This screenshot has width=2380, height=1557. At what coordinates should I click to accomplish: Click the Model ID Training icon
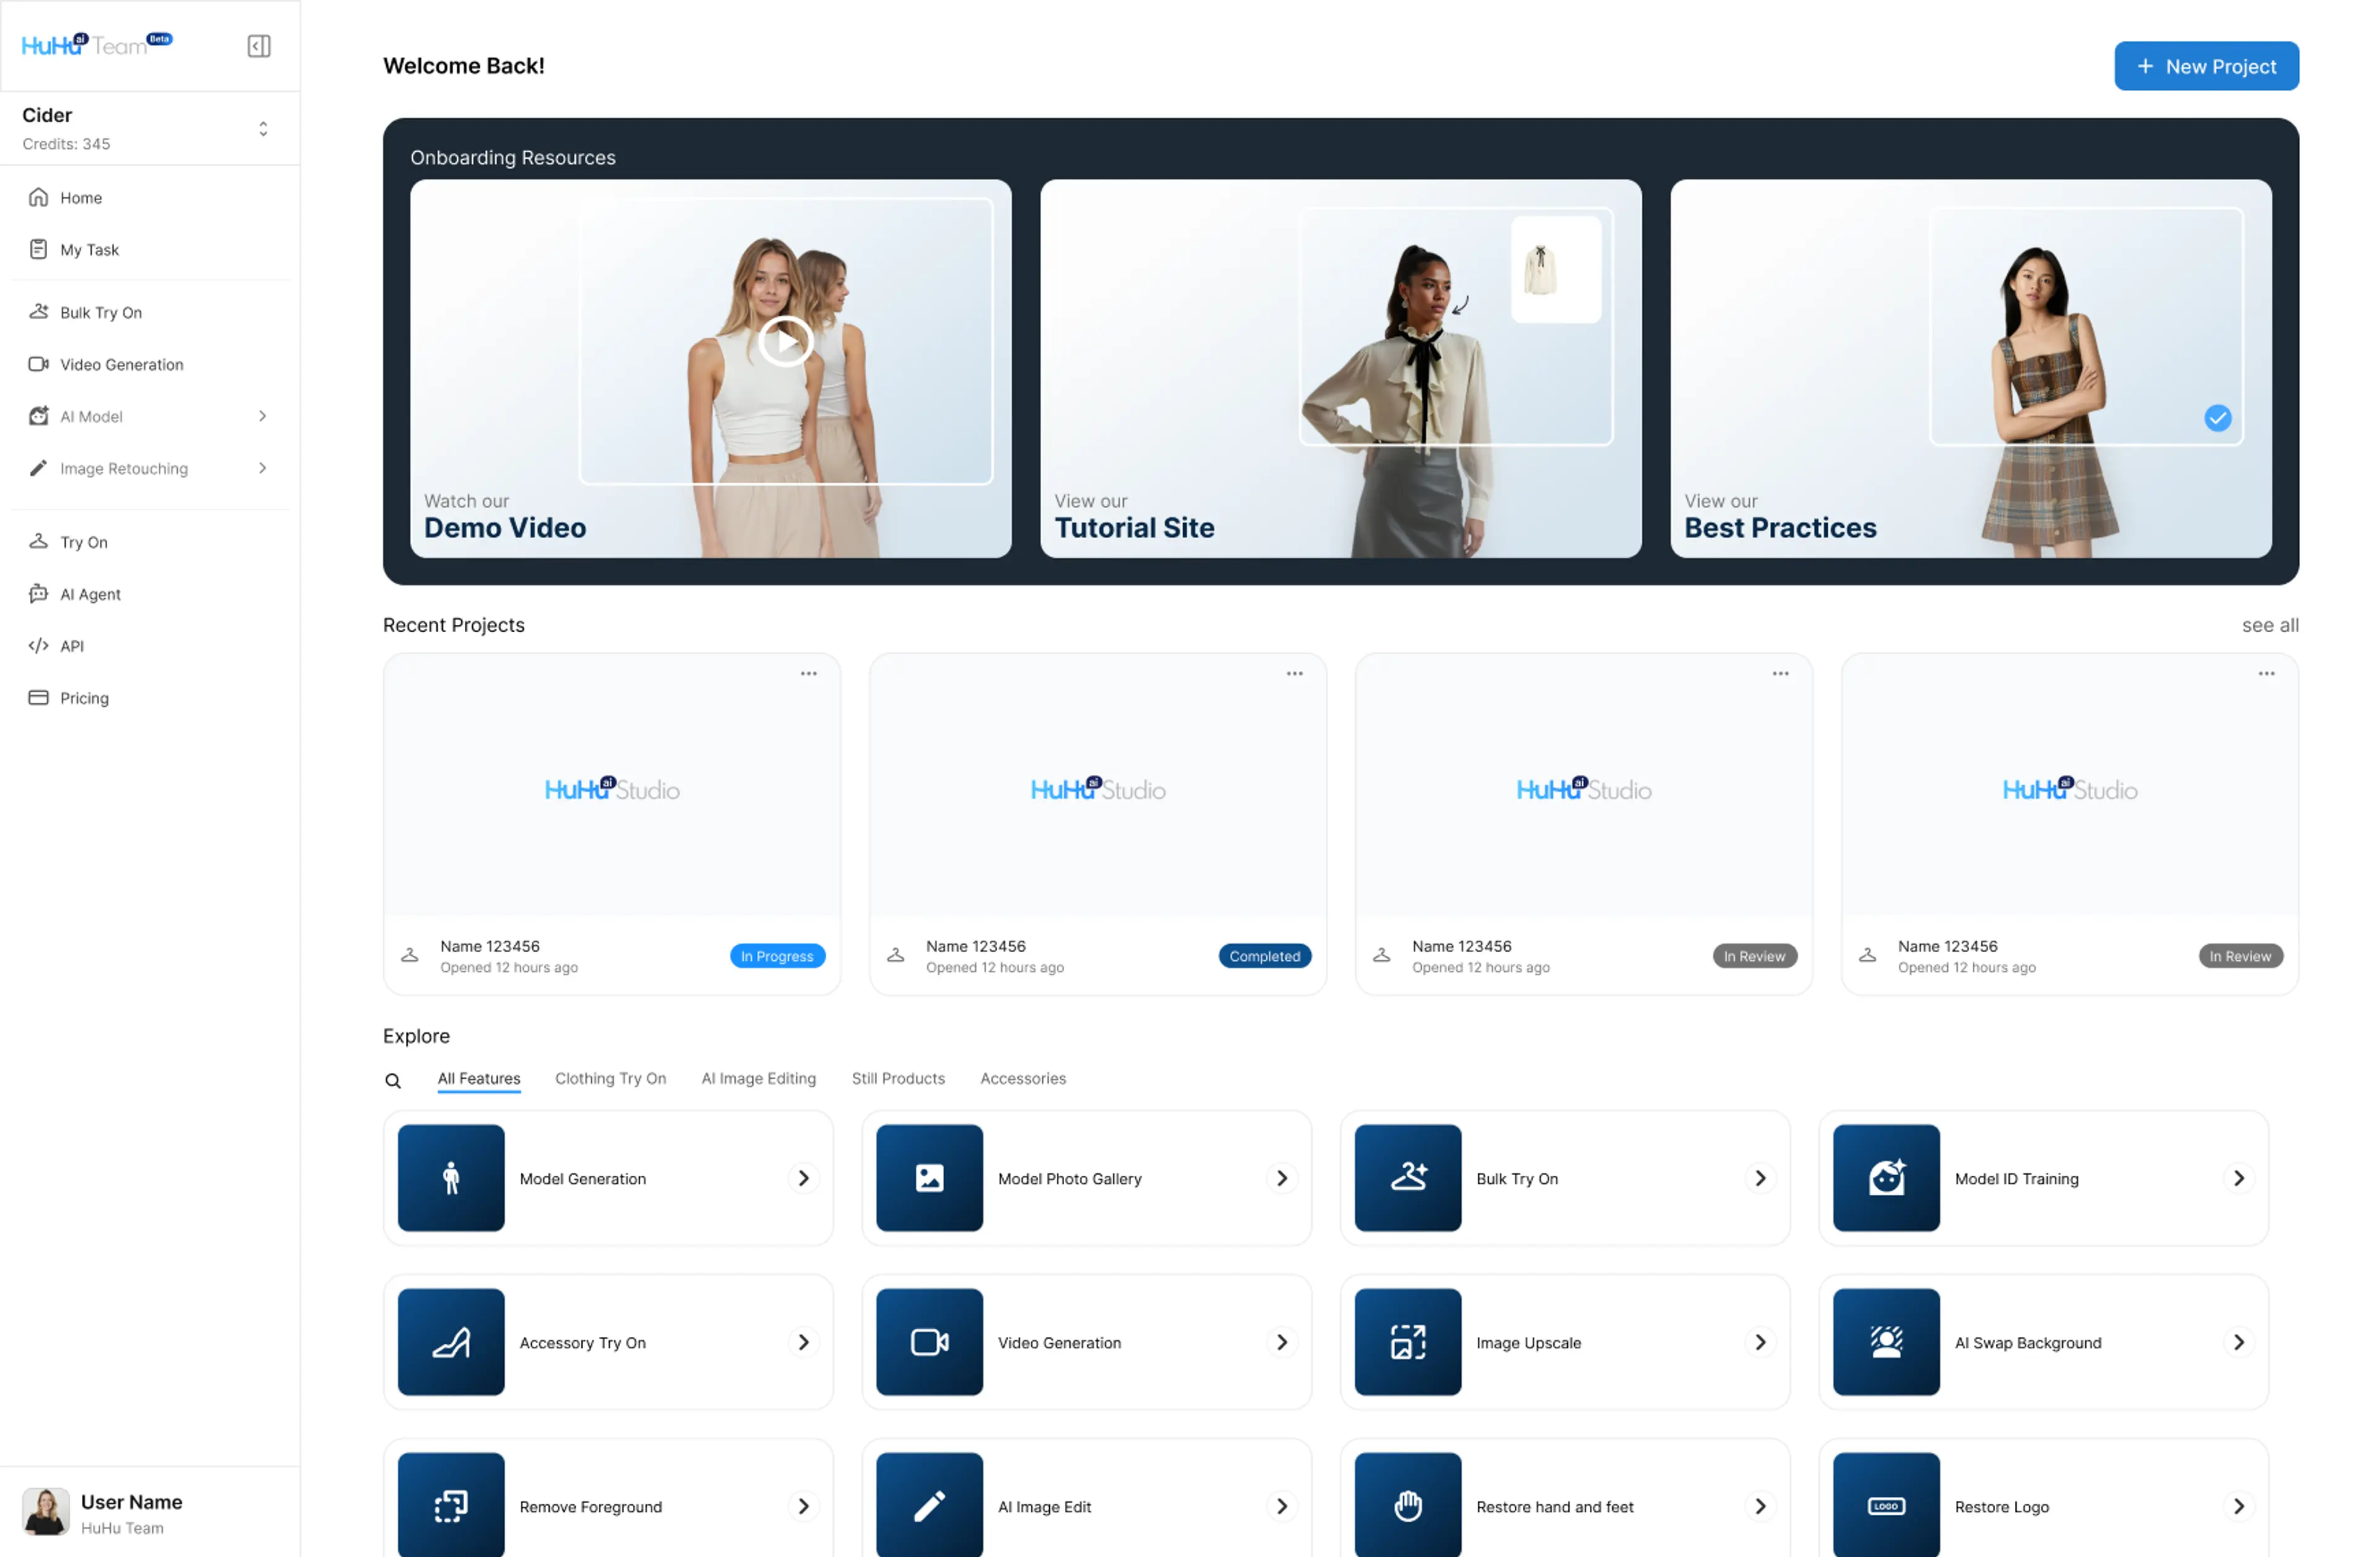coord(1885,1178)
